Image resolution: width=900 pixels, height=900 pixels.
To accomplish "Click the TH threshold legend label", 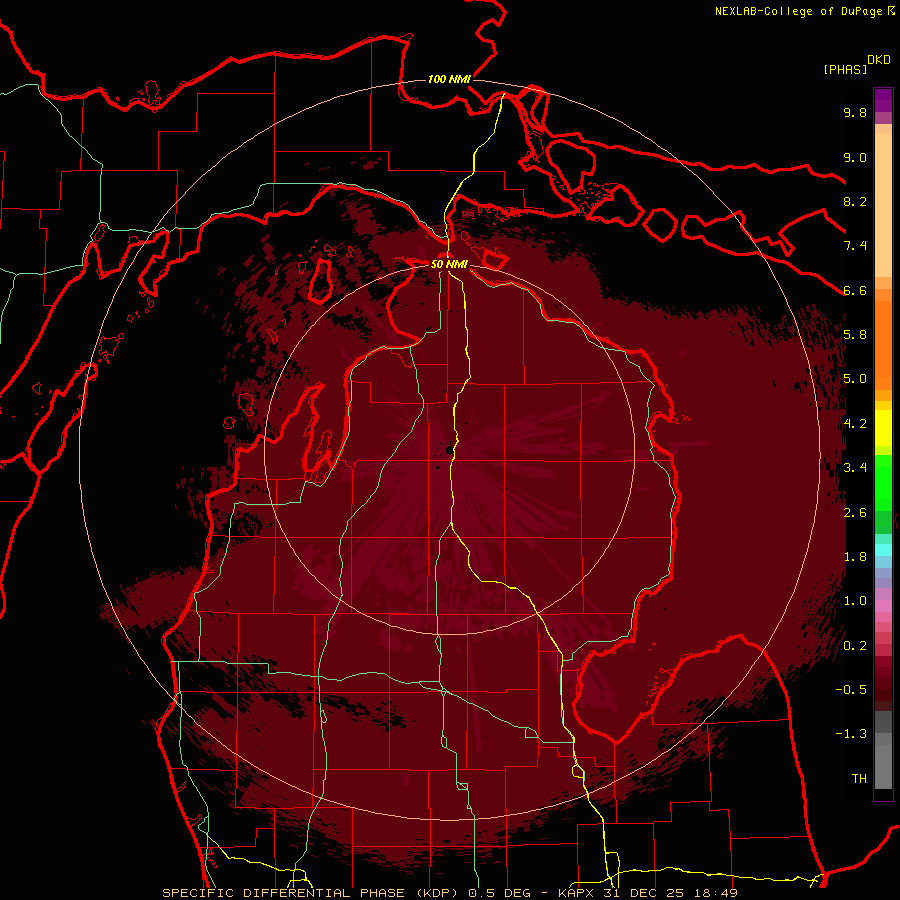I will (x=859, y=779).
